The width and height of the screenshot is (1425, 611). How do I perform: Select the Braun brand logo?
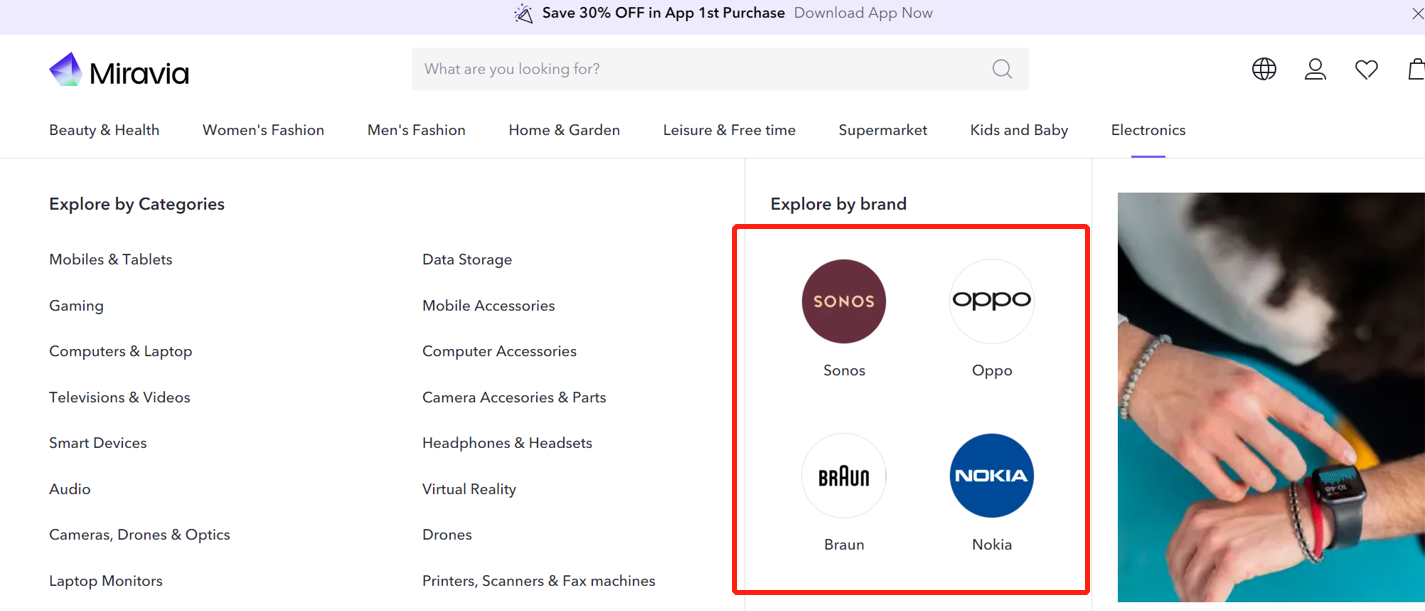point(844,476)
